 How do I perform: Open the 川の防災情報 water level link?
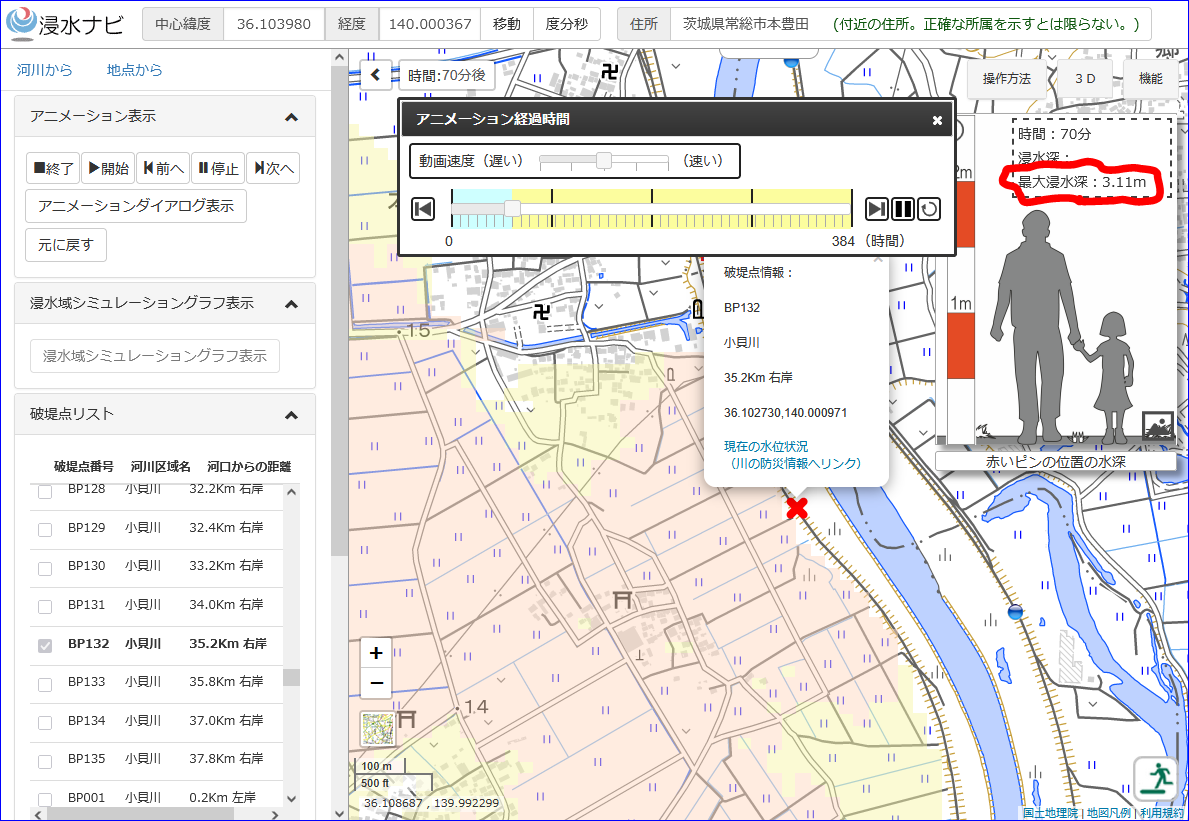pyautogui.click(x=792, y=455)
